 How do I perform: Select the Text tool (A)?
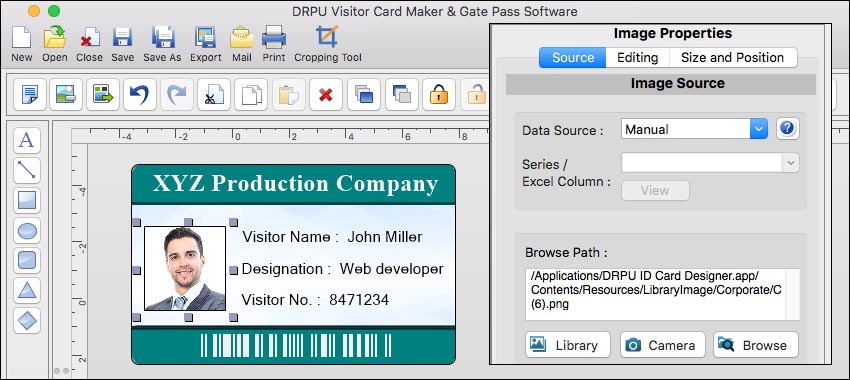click(x=27, y=140)
